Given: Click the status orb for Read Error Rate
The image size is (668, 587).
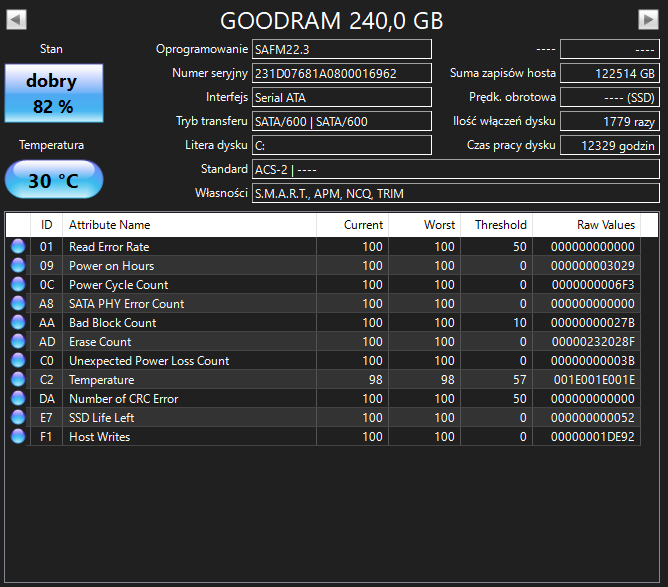Looking at the screenshot, I should click(x=18, y=246).
